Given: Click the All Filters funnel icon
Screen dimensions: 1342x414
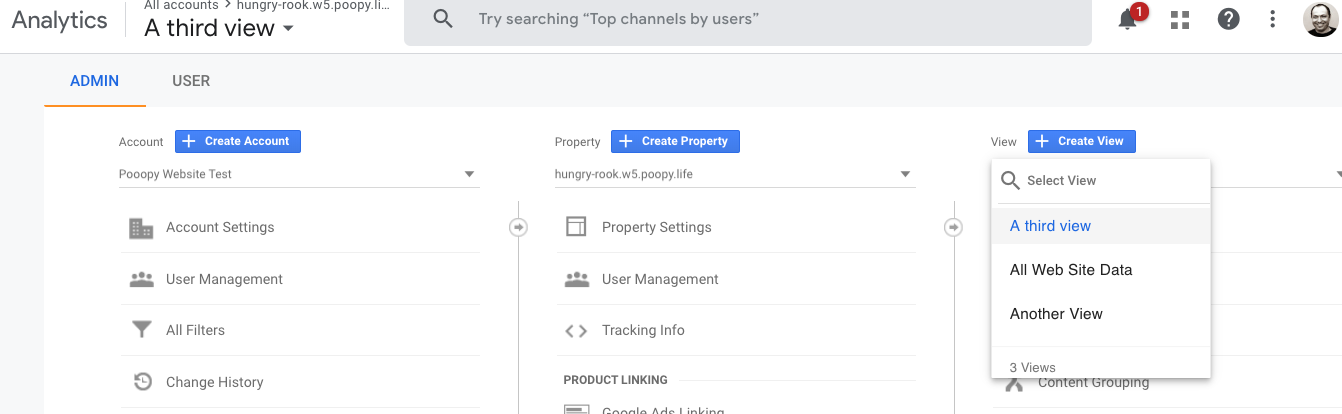Looking at the screenshot, I should 141,330.
